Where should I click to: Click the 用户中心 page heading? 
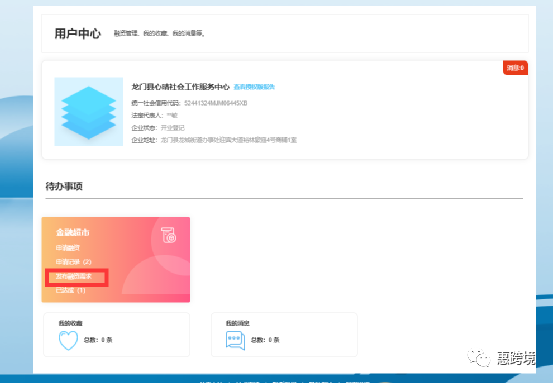point(78,34)
